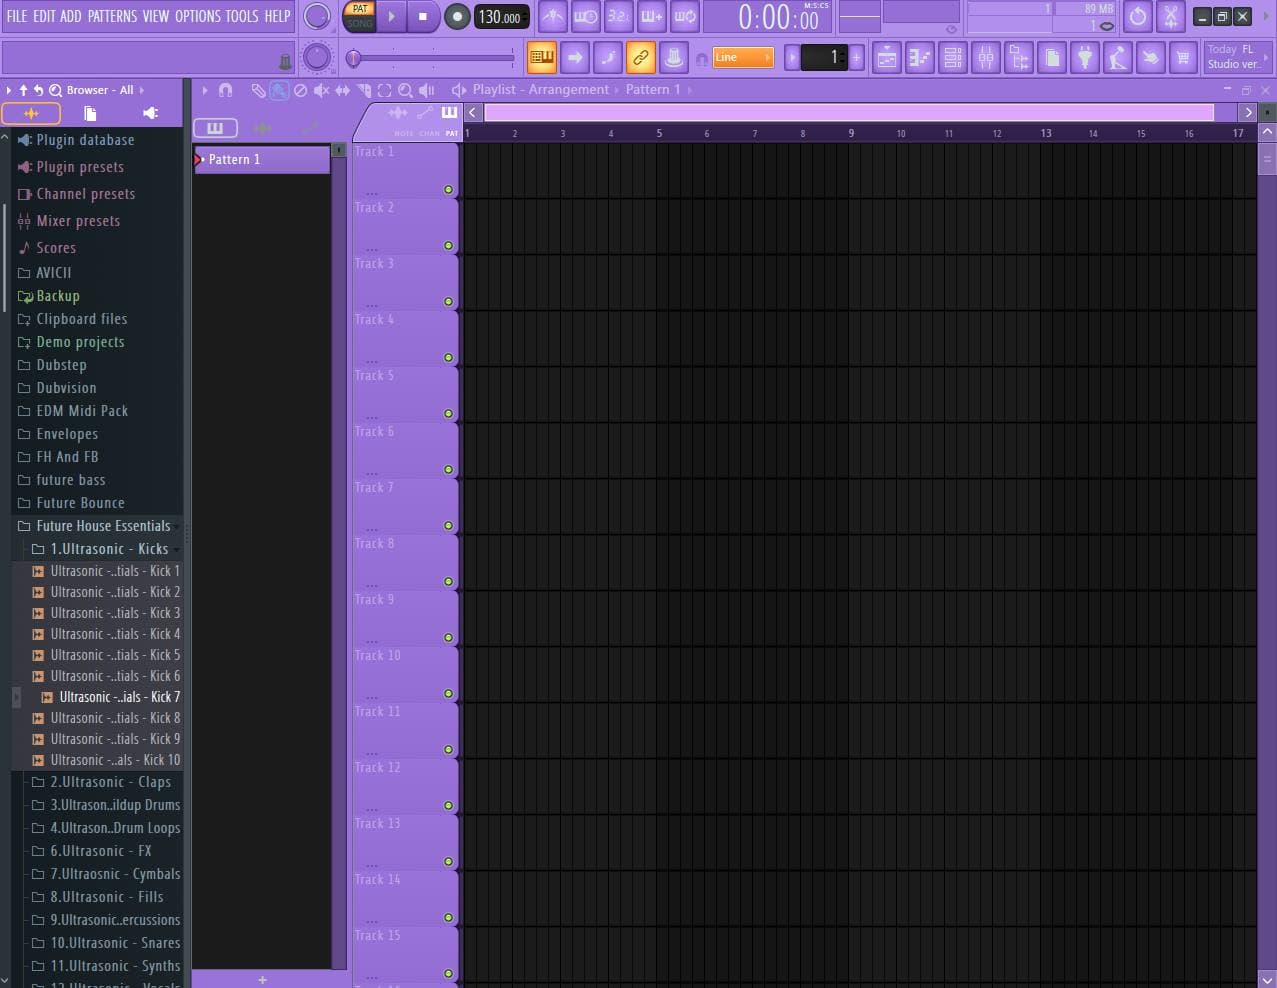
Task: Enable blend recording overdub icon
Action: pos(652,16)
